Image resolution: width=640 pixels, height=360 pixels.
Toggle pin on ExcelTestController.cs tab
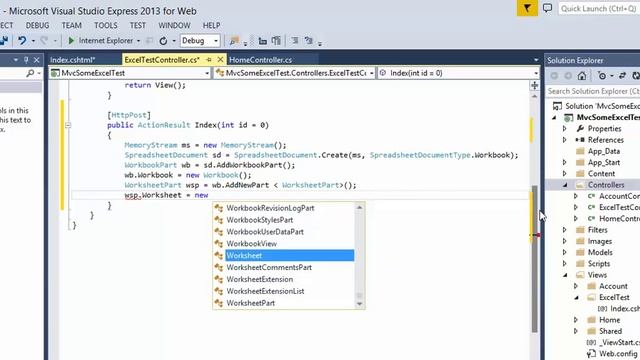coord(209,60)
